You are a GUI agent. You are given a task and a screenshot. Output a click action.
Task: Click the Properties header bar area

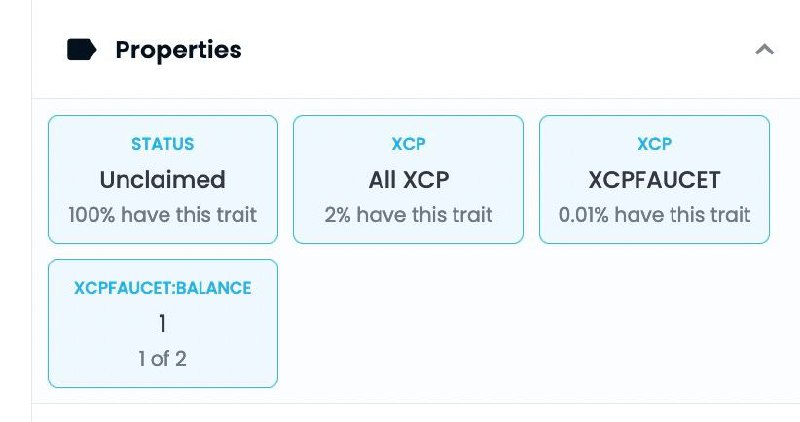pos(416,49)
